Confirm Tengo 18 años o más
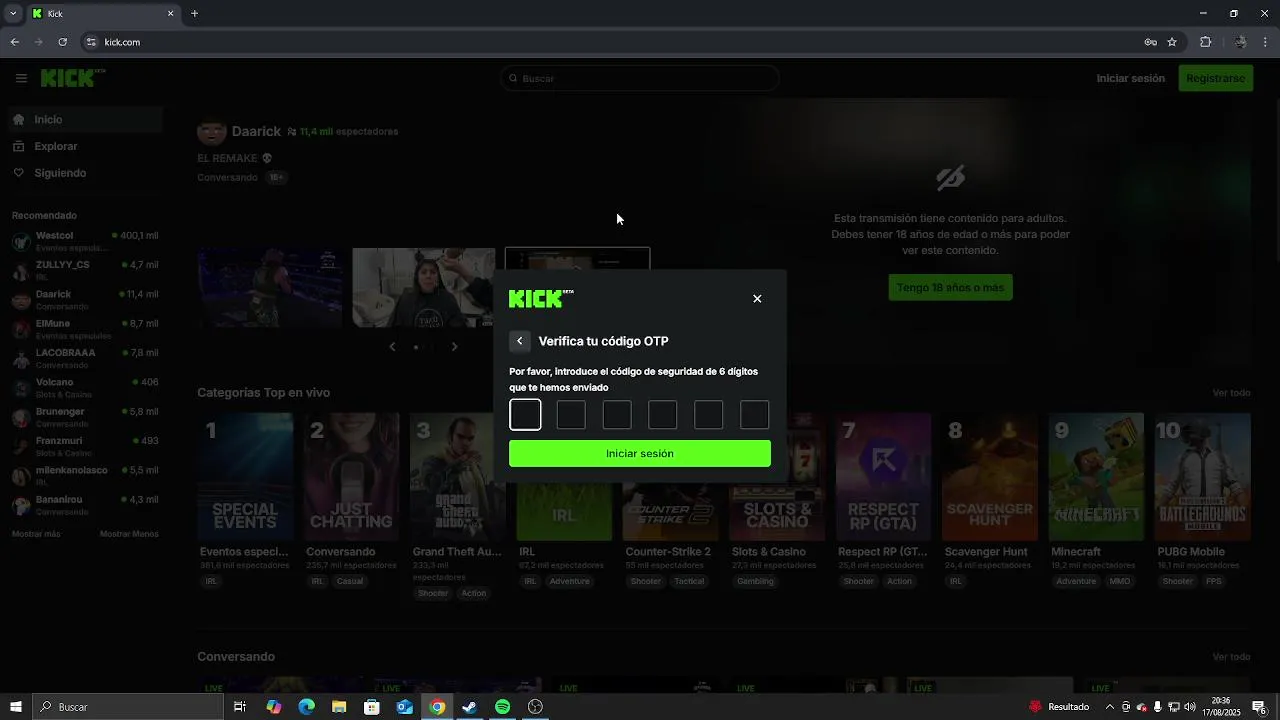Viewport: 1280px width, 720px height. [x=950, y=288]
